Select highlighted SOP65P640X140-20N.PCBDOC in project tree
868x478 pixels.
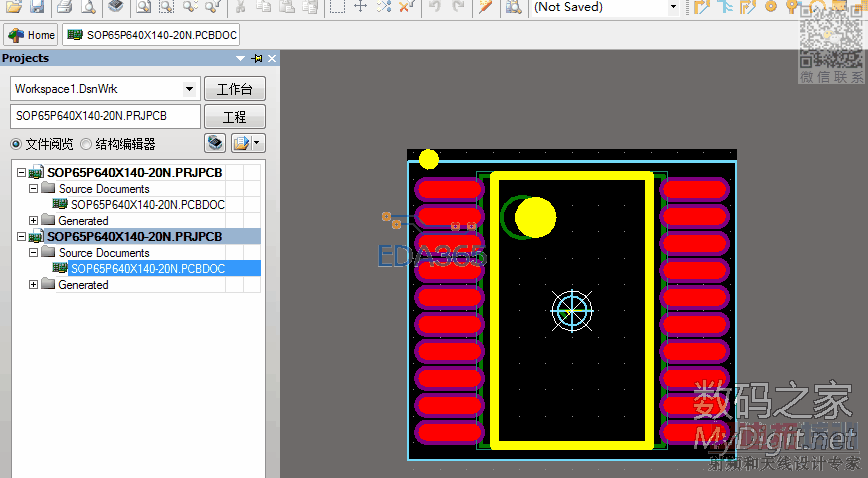coord(147,269)
